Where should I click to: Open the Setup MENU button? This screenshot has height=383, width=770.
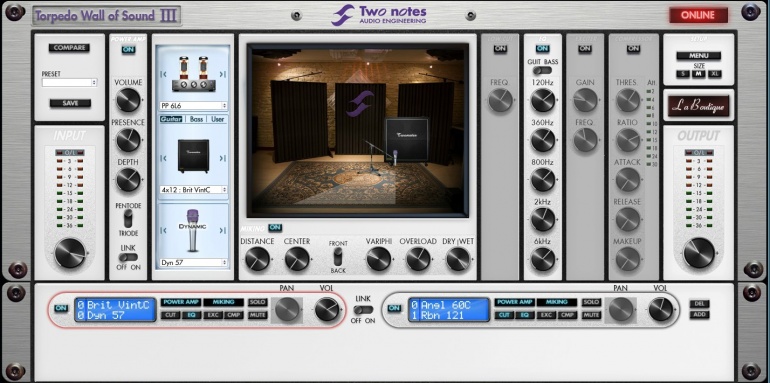[698, 55]
